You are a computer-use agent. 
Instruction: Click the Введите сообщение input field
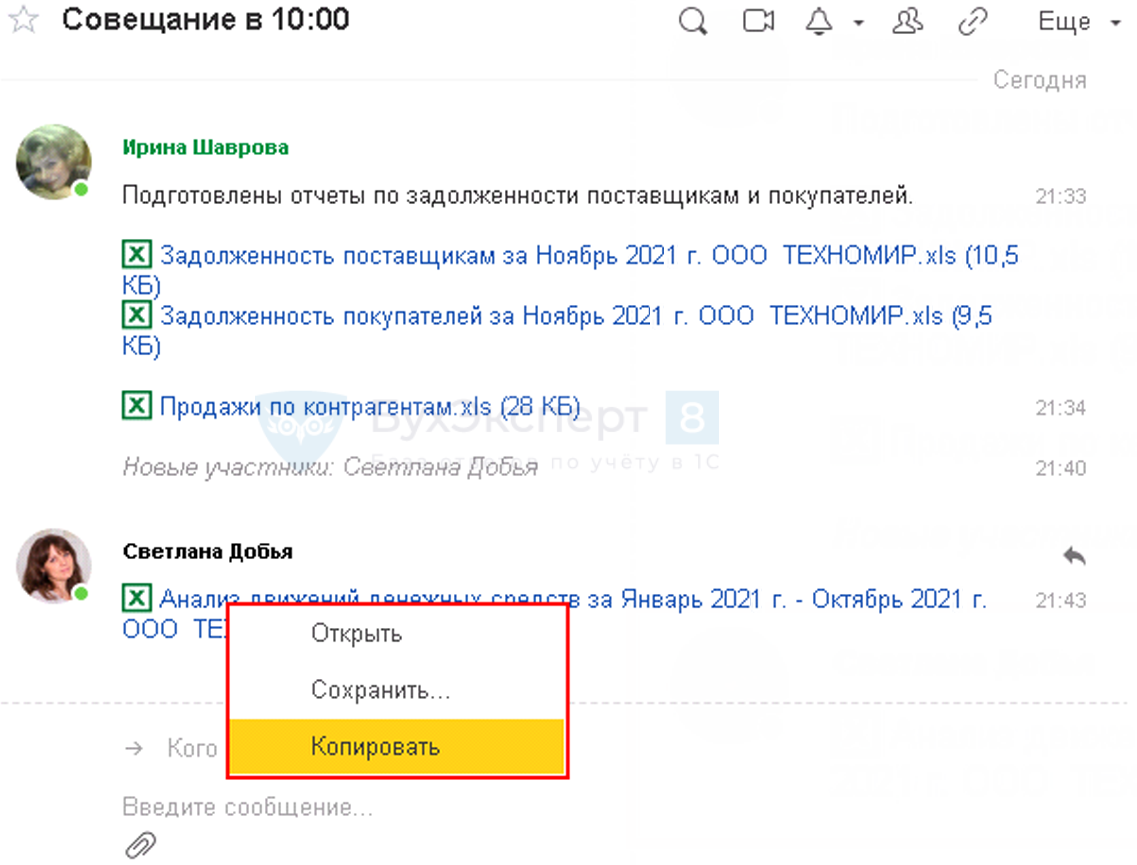tap(400, 807)
